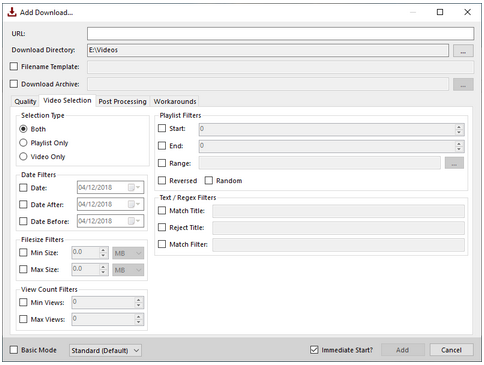
Task: Select the Both radio option
Action: 23,129
